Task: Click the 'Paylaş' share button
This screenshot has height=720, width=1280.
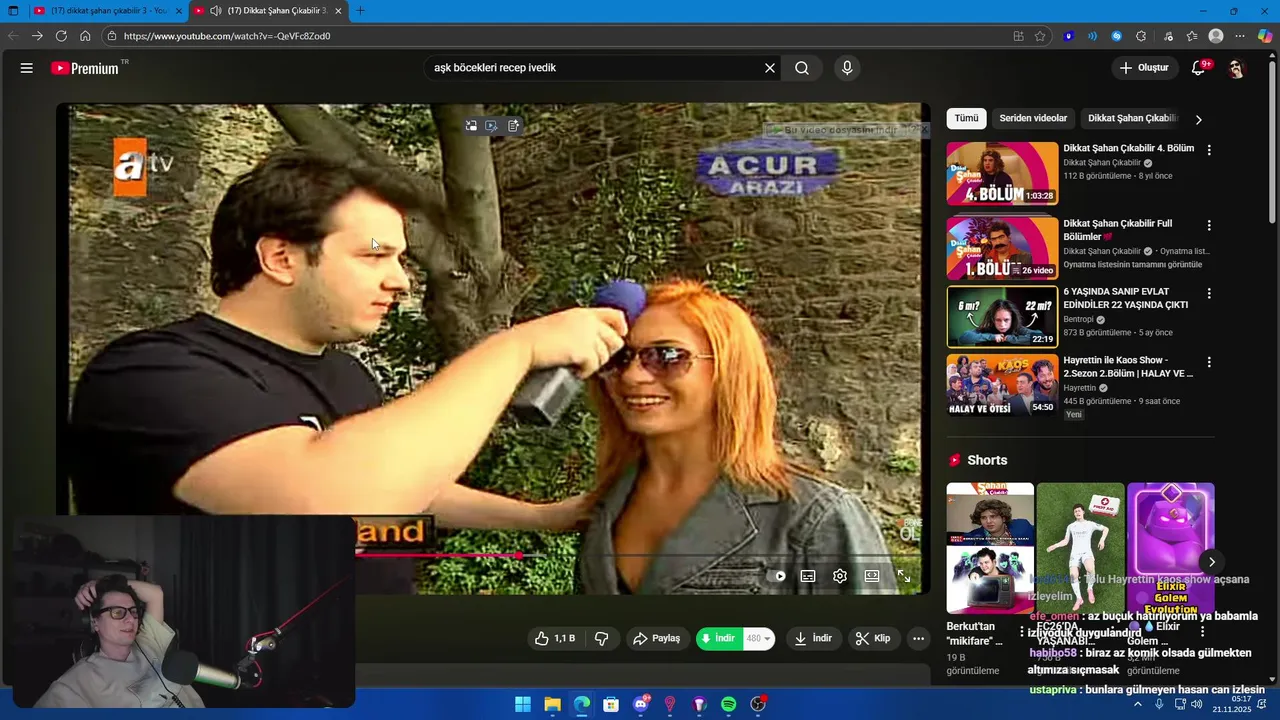Action: 656,638
